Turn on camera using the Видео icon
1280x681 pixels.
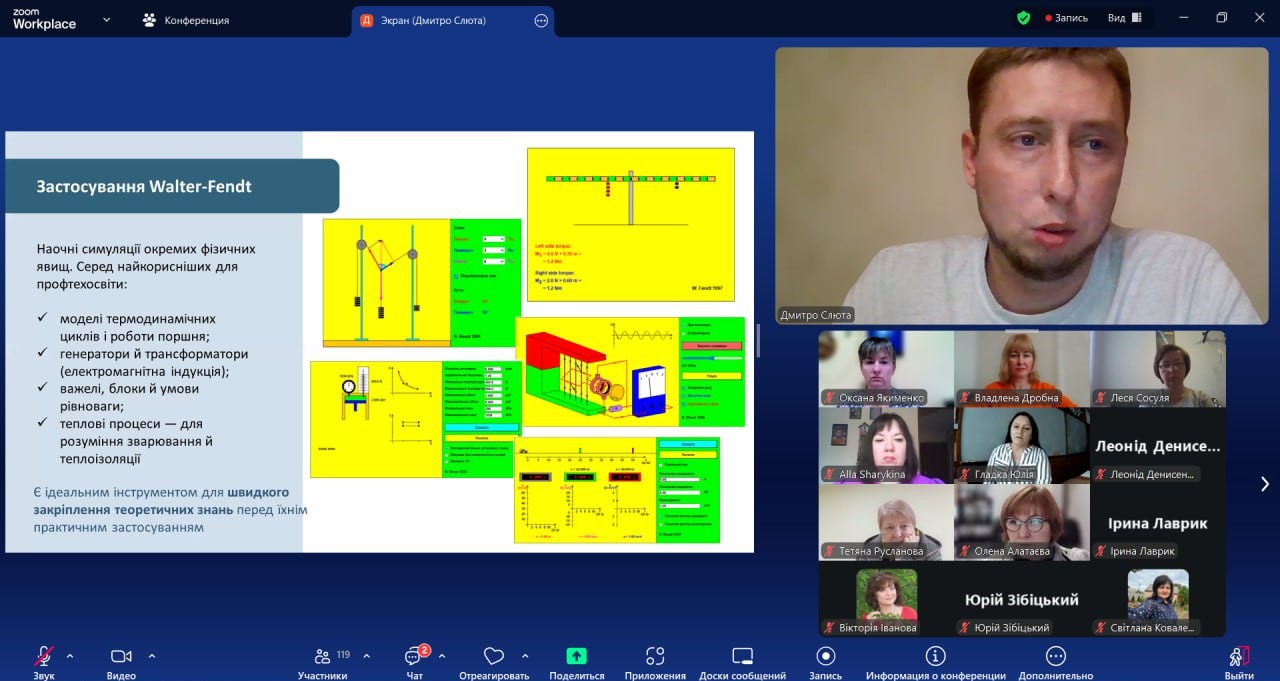(121, 657)
